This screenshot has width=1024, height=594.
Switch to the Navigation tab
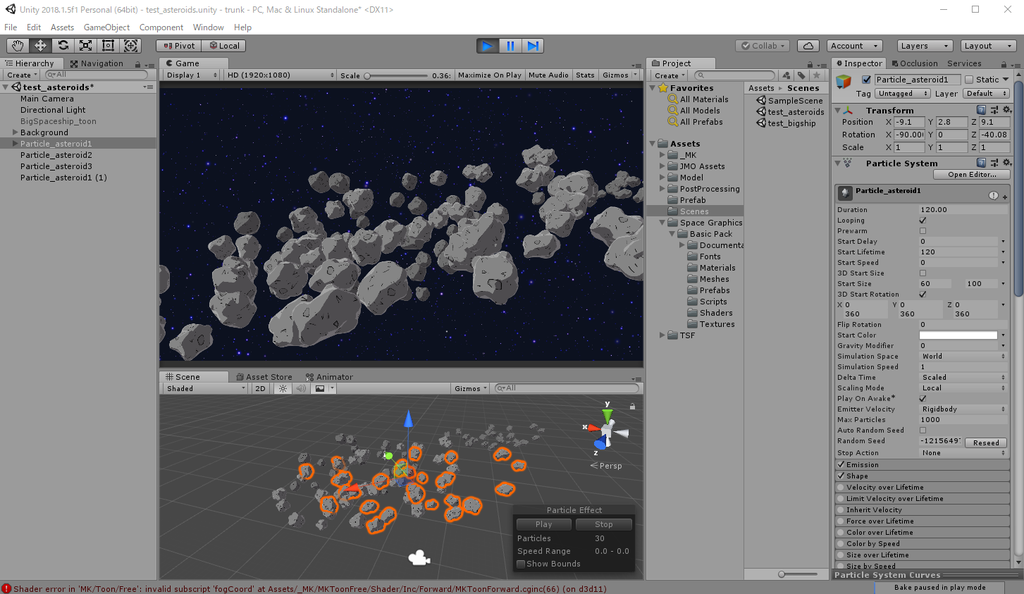pyautogui.click(x=97, y=63)
